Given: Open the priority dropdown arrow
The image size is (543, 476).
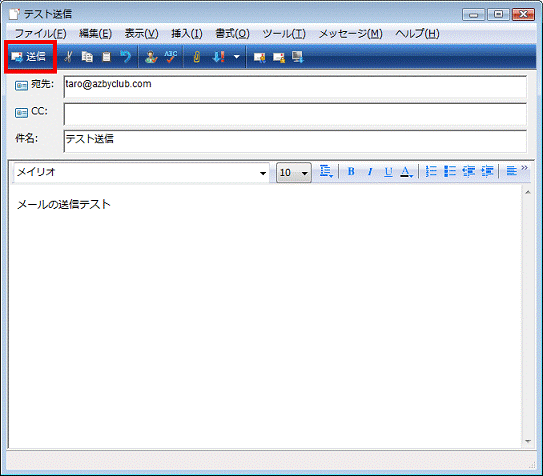Looking at the screenshot, I should (x=237, y=57).
